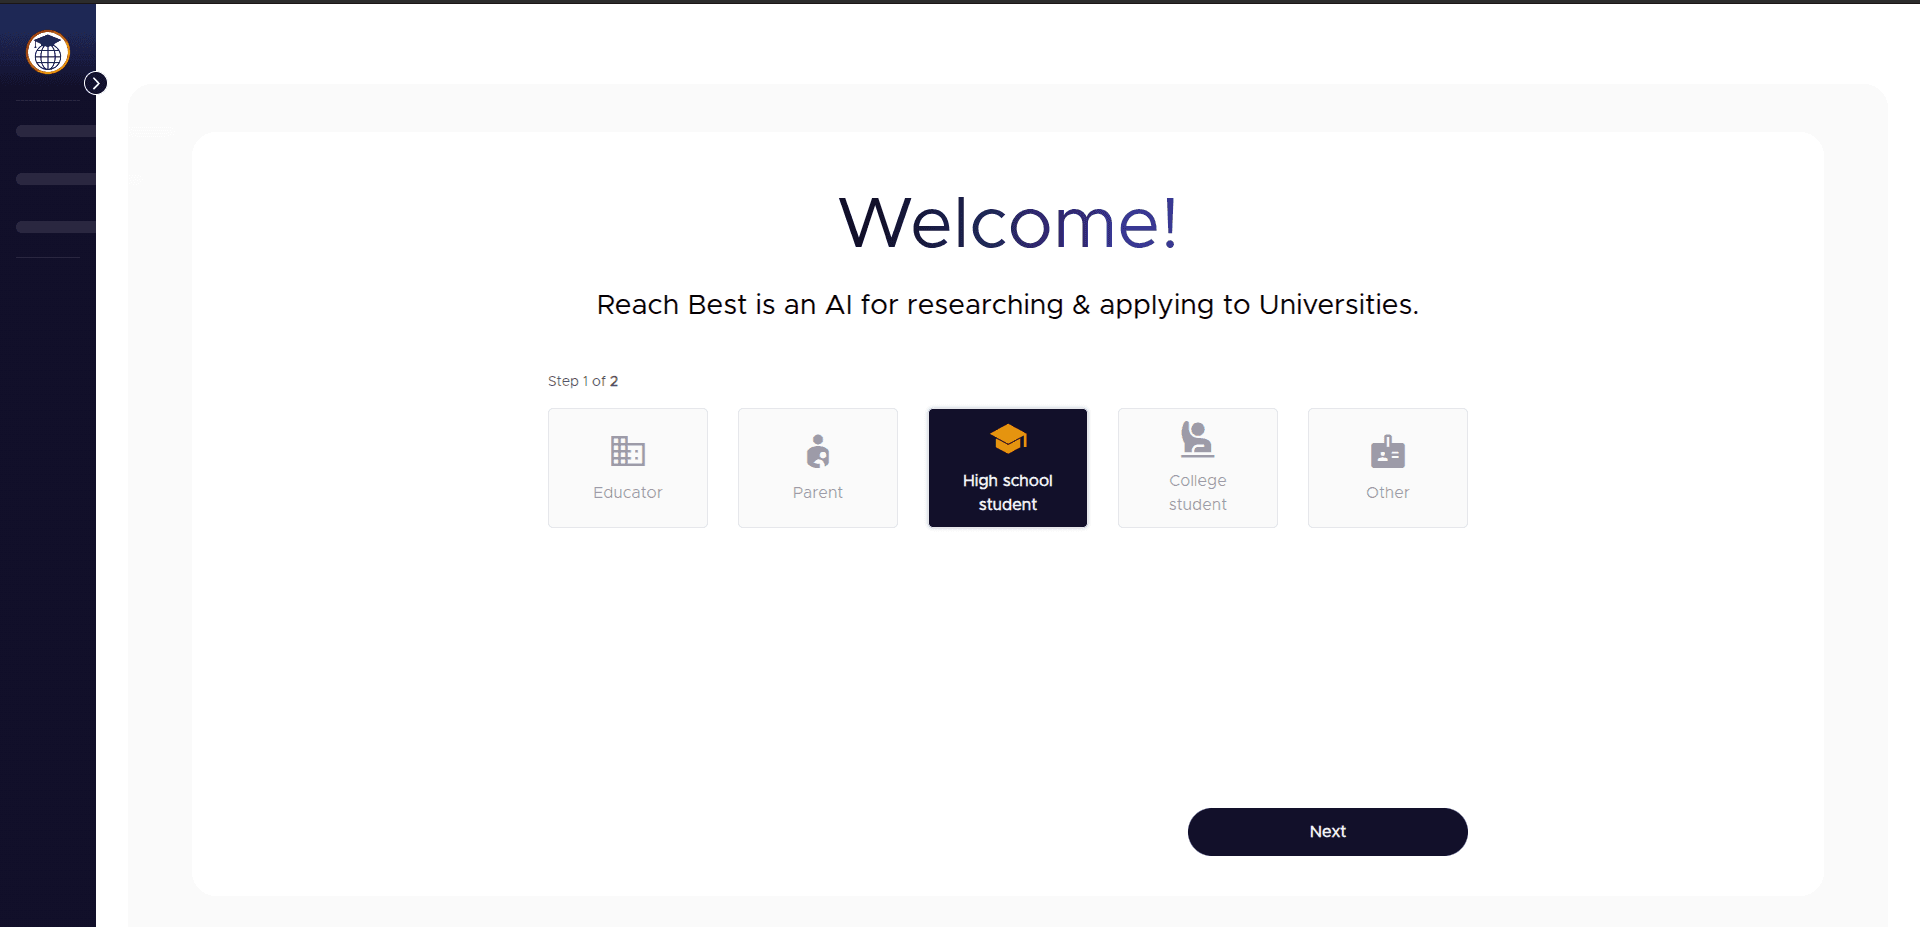Image resolution: width=1920 pixels, height=927 pixels.
Task: Click the College student desk icon
Action: pyautogui.click(x=1198, y=439)
